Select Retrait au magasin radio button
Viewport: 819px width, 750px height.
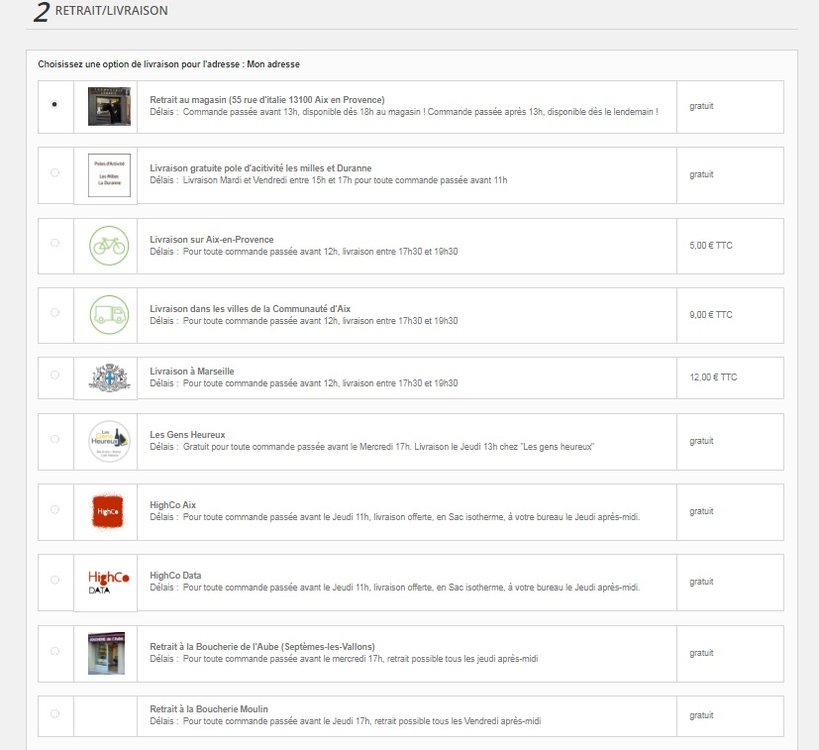54,104
